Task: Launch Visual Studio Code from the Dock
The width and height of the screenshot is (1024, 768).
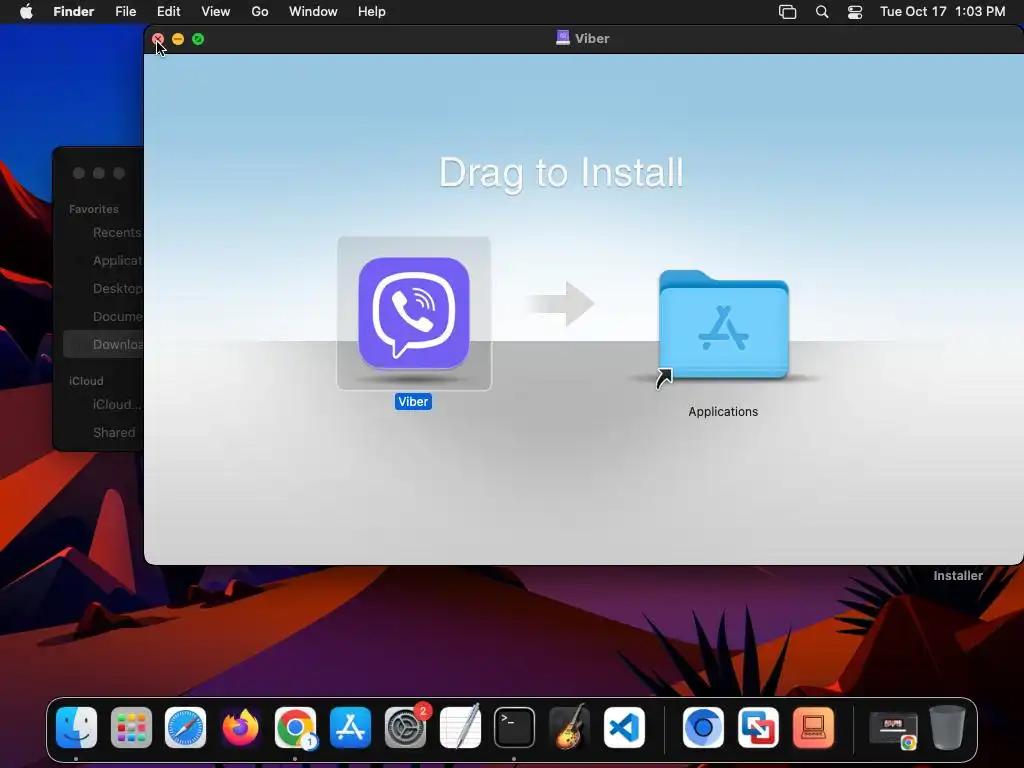Action: (x=624, y=727)
